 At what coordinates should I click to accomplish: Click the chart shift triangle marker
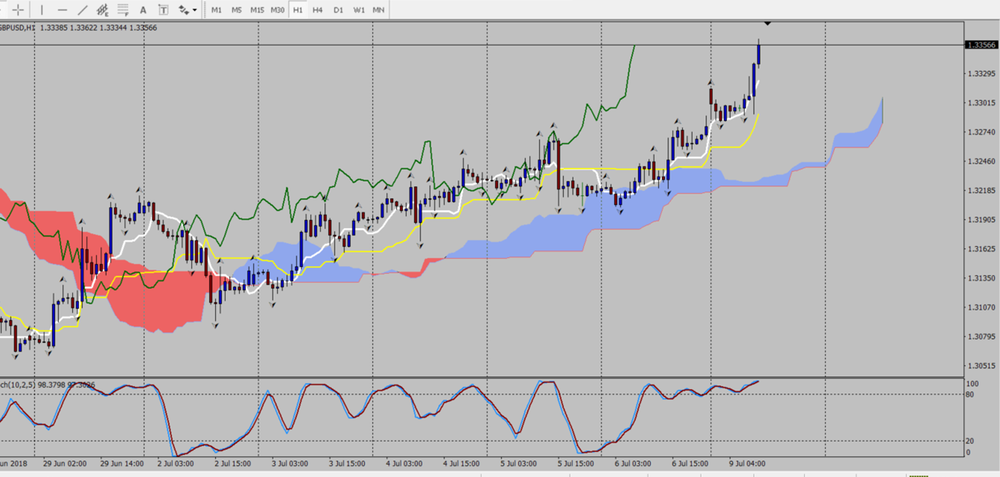point(767,24)
